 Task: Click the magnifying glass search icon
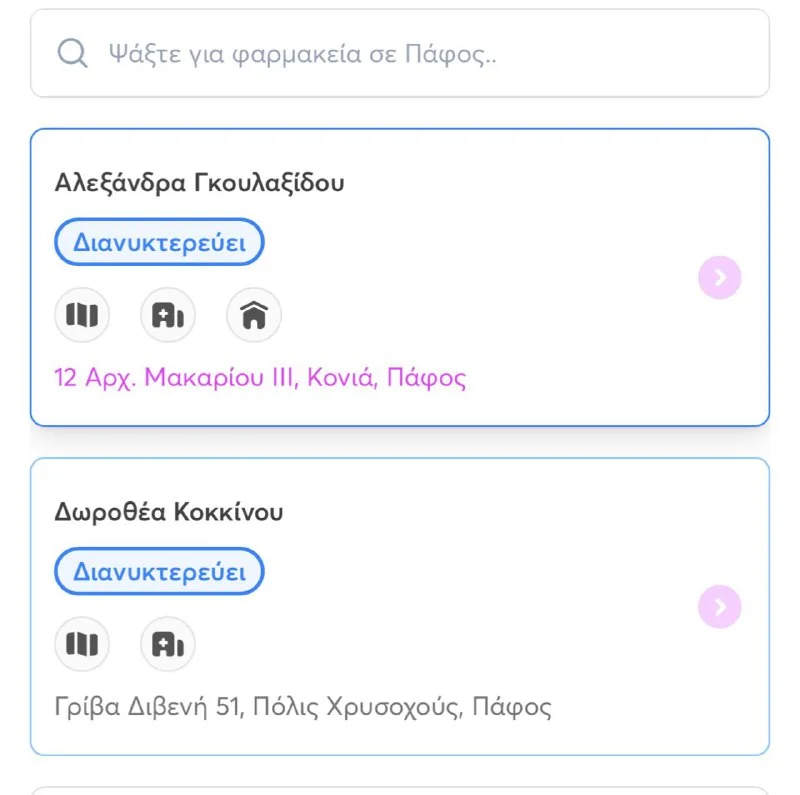click(72, 53)
